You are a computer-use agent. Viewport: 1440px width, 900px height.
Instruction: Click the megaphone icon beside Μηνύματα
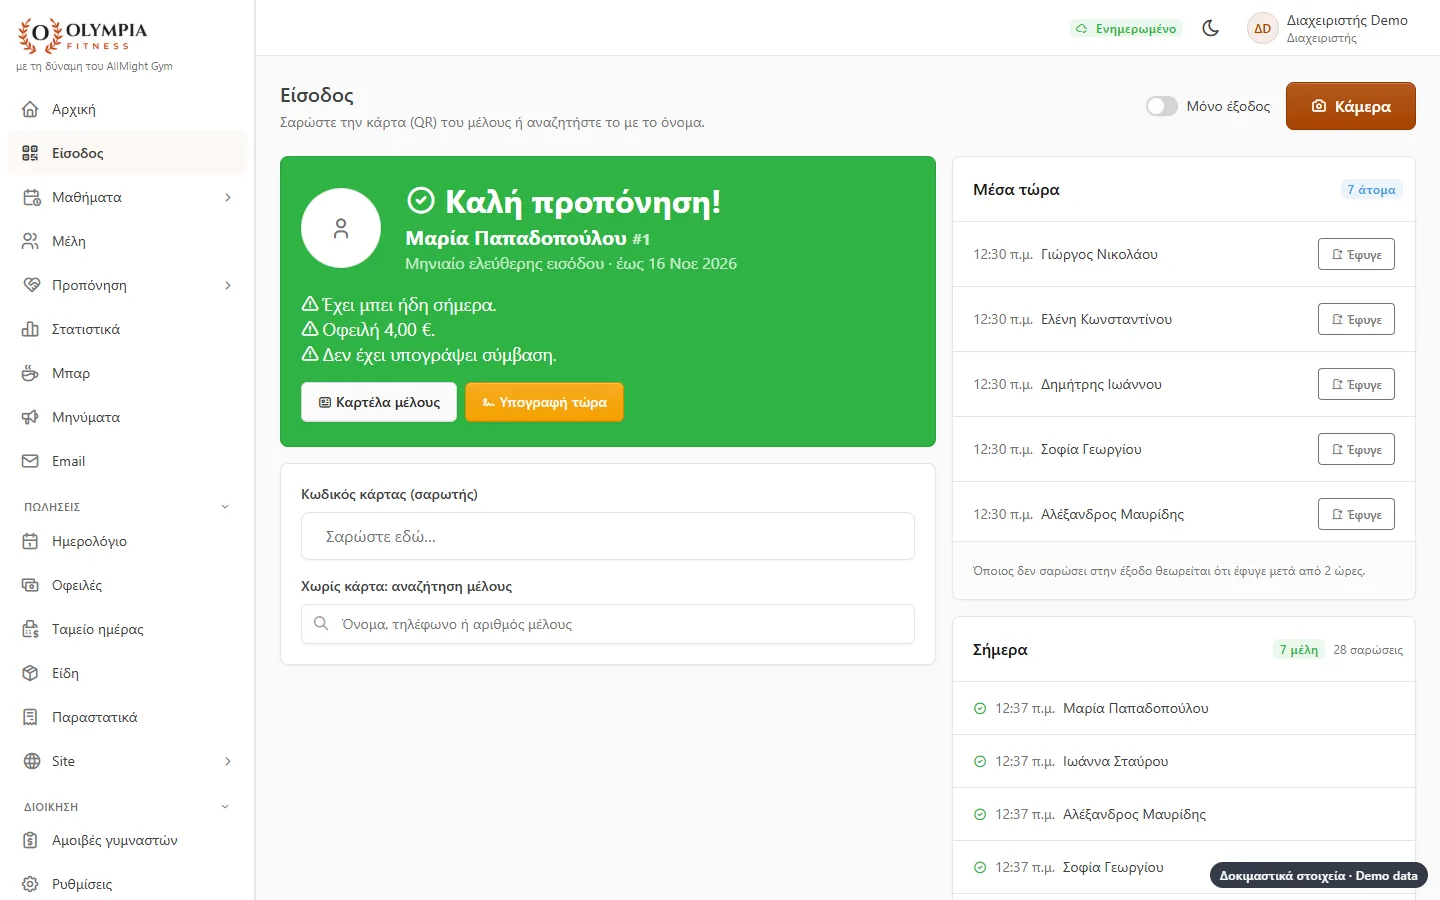[x=31, y=417]
